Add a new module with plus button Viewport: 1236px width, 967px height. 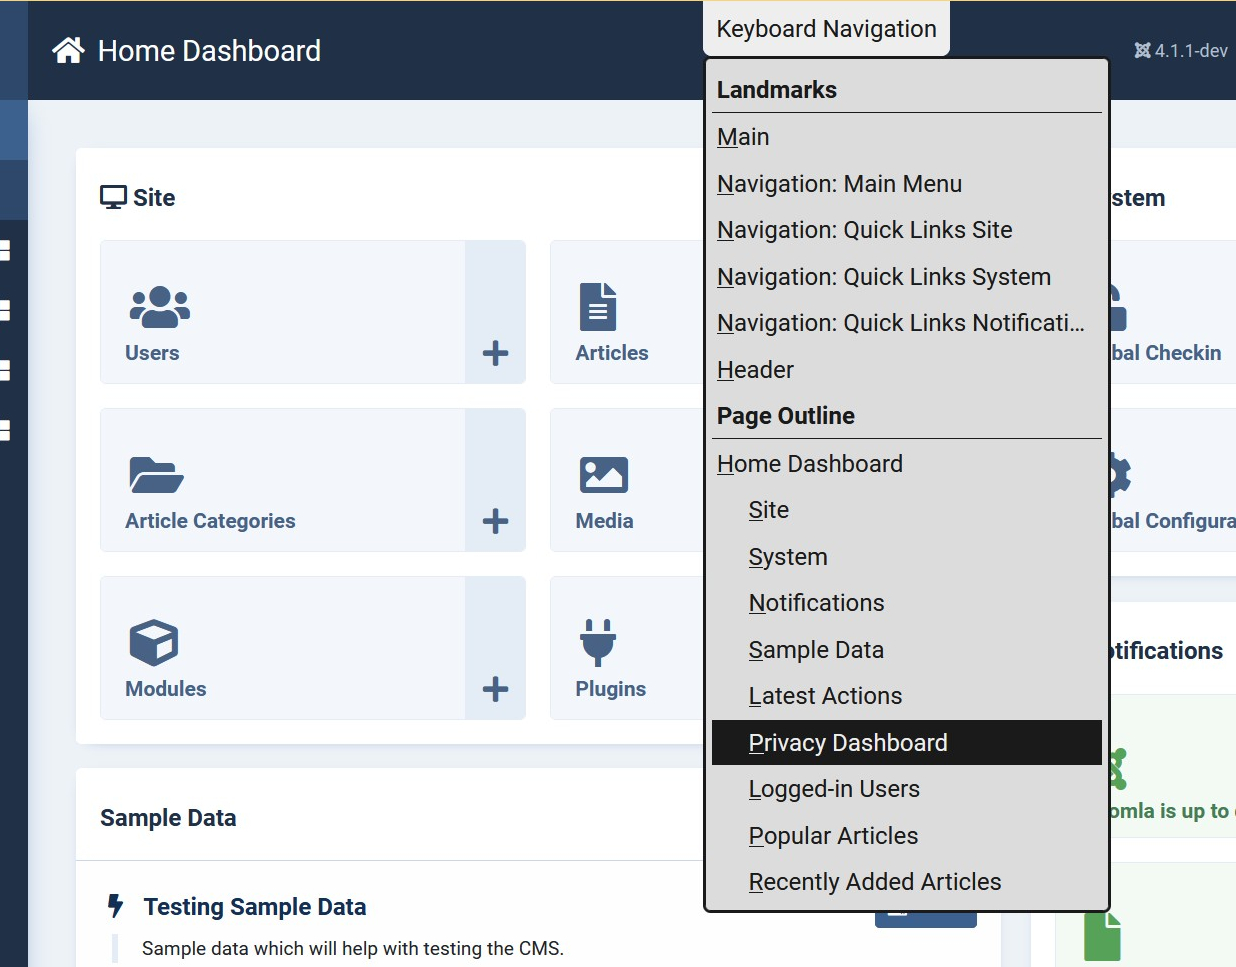(x=495, y=689)
